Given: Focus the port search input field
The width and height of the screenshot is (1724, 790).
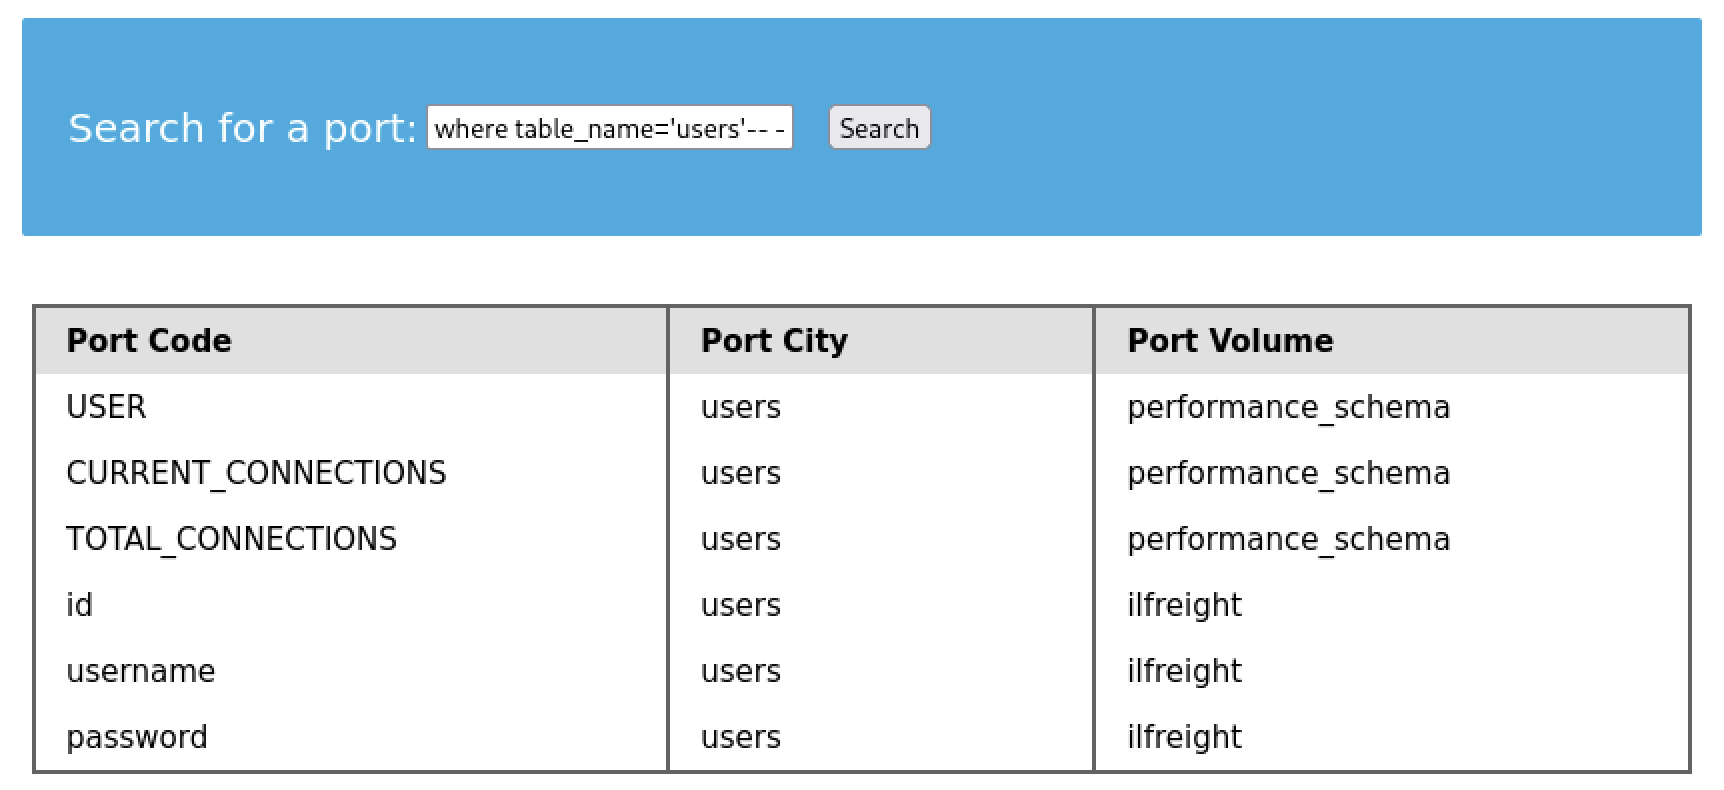Looking at the screenshot, I should (x=609, y=128).
